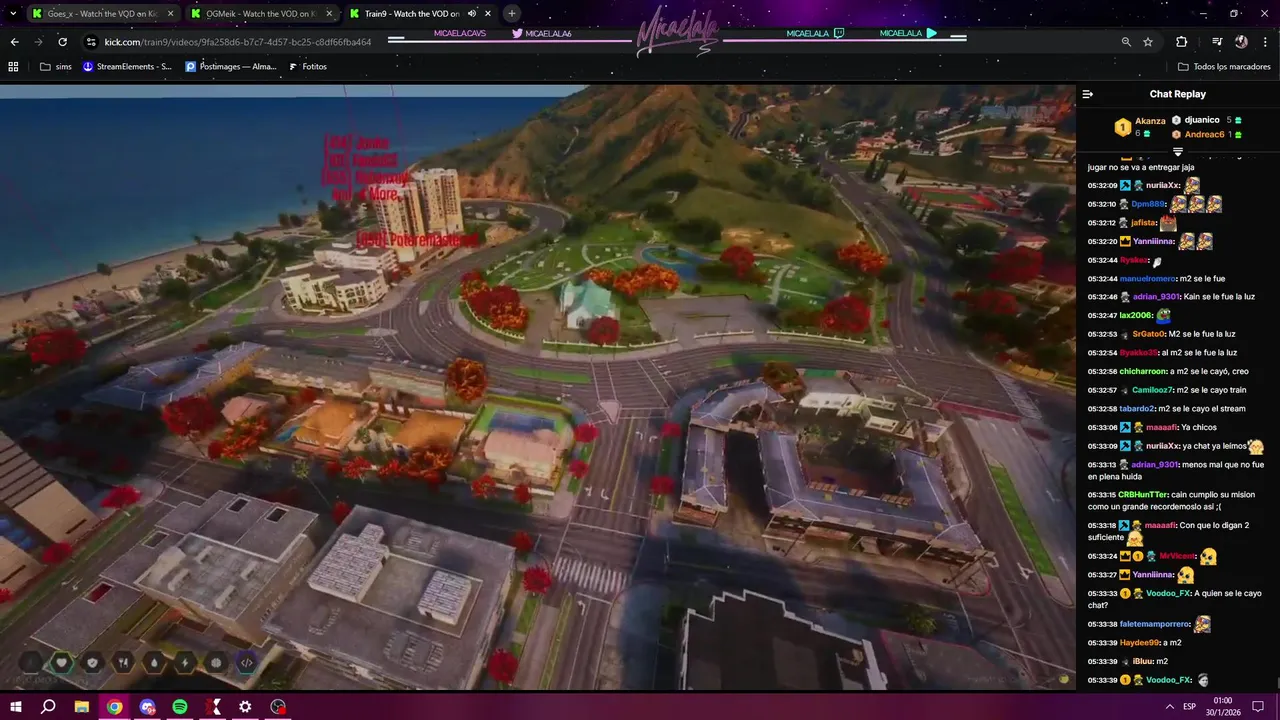This screenshot has height=720, width=1280.
Task: Reload the Kick page
Action: (x=62, y=42)
